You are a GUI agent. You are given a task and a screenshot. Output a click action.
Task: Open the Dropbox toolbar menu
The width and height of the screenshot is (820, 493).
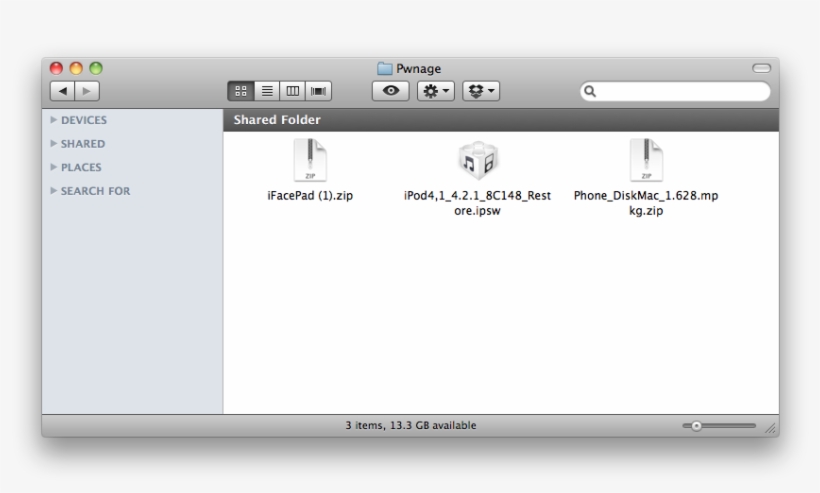[x=481, y=91]
